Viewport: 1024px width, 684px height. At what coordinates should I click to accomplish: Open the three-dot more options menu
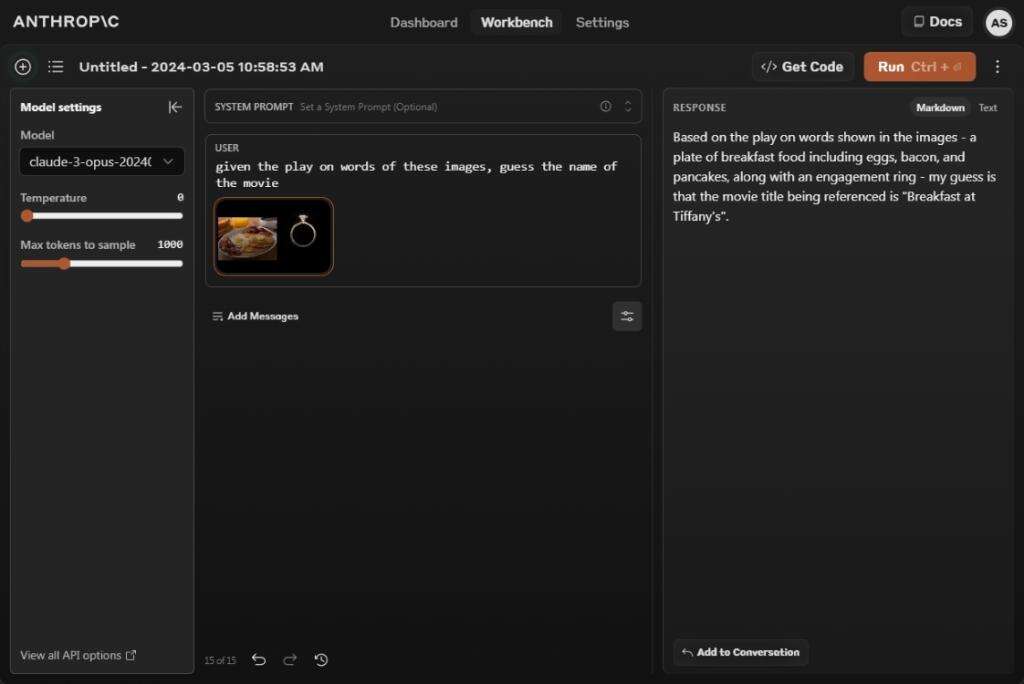click(997, 67)
